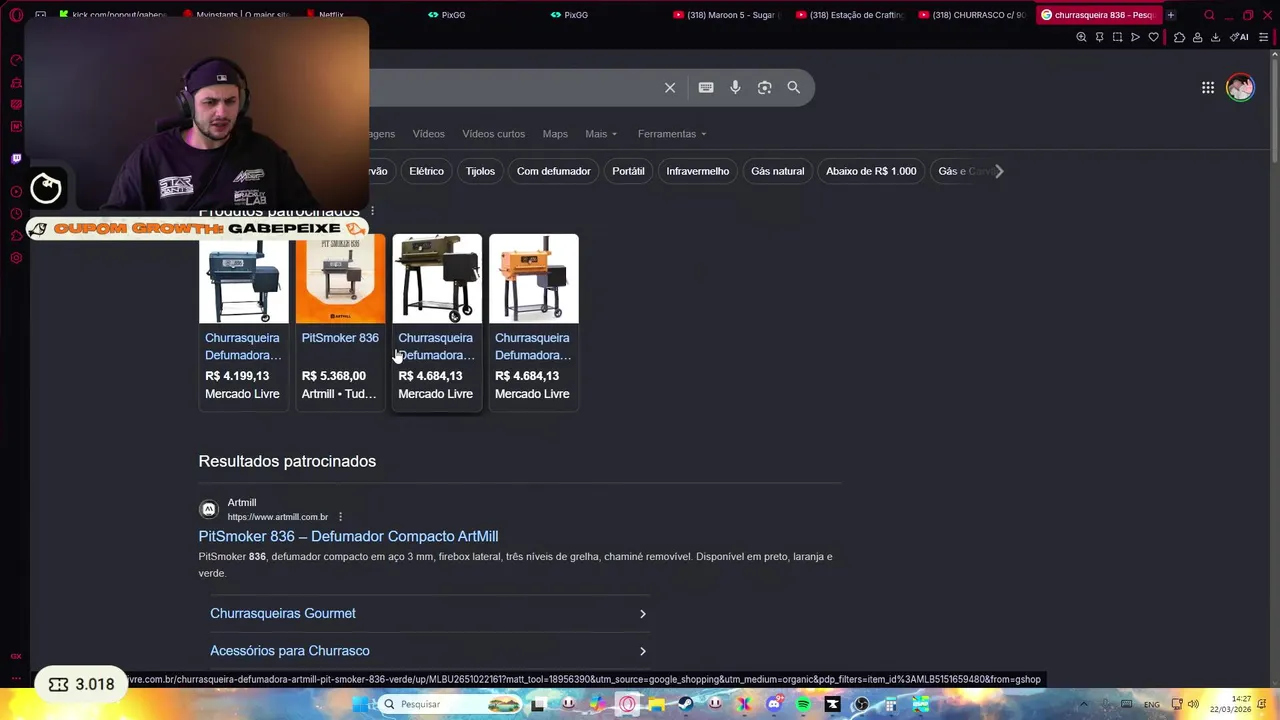Open PitSmoker 836 – Defumador Compacto ArtMill link
1280x720 pixels.
[x=348, y=537]
